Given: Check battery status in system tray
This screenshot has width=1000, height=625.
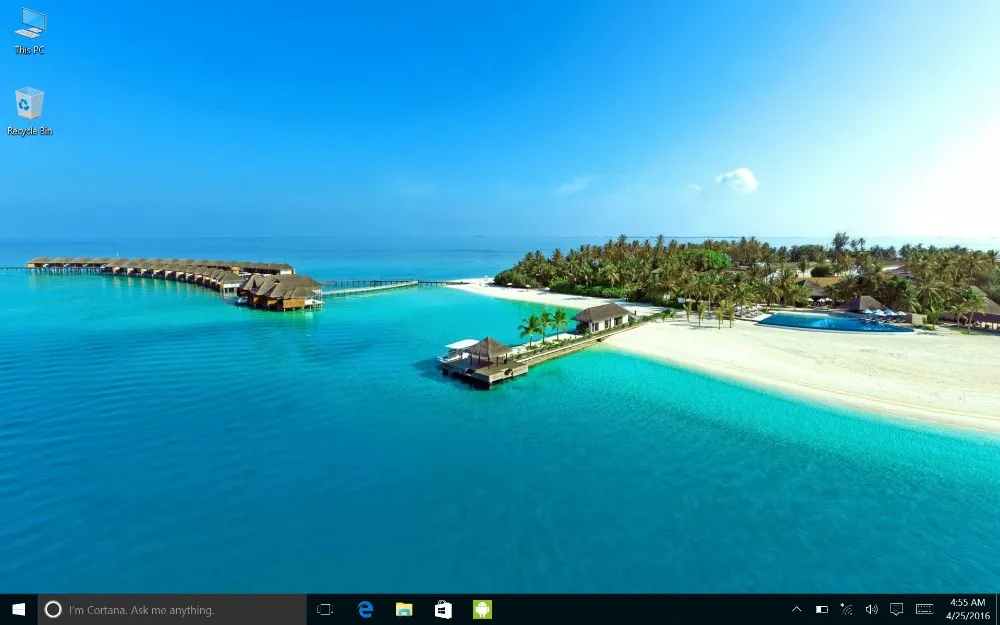Looking at the screenshot, I should pyautogui.click(x=822, y=610).
